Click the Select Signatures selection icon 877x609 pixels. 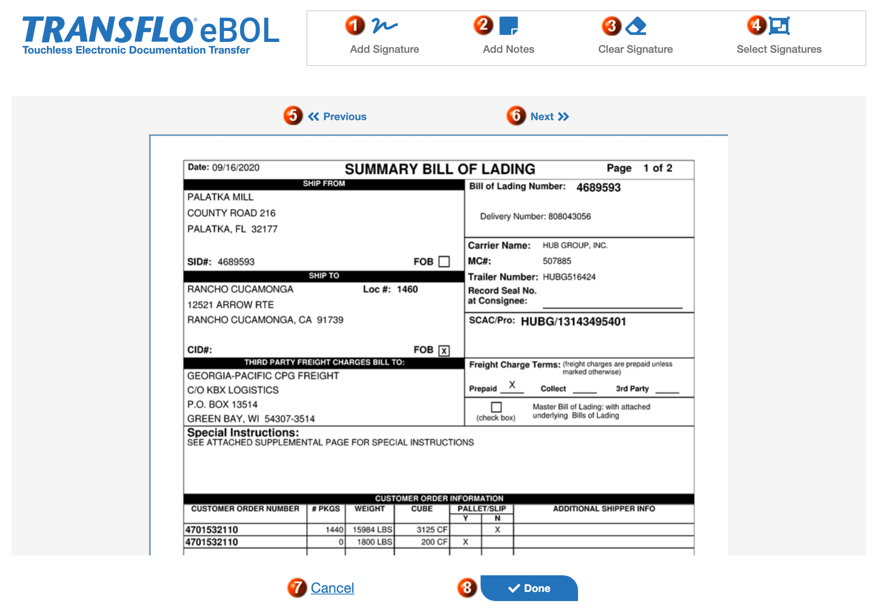[x=779, y=26]
